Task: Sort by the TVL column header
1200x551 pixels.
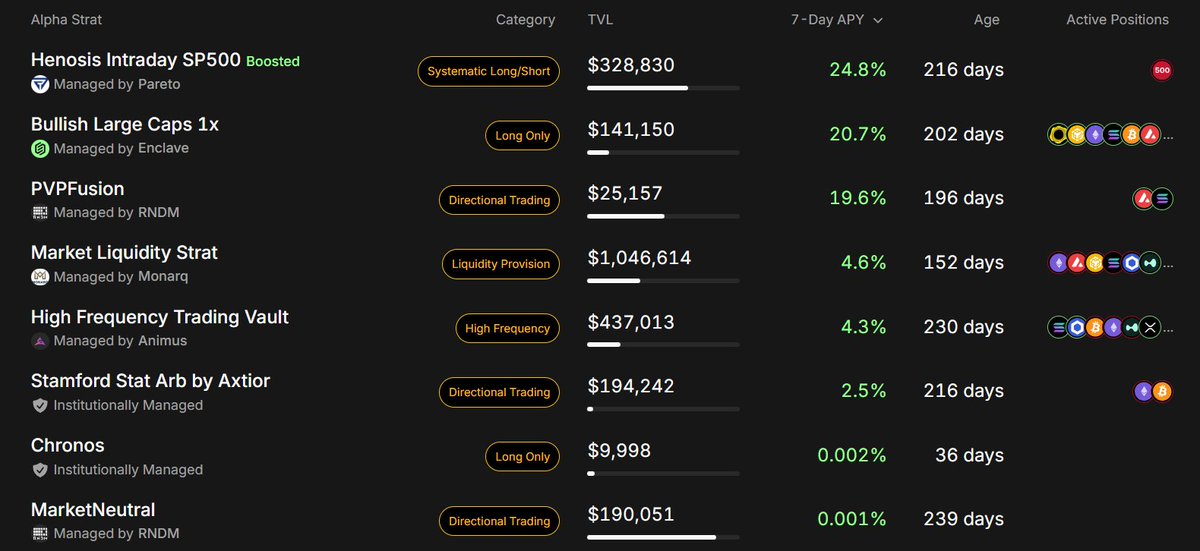Action: (x=601, y=19)
